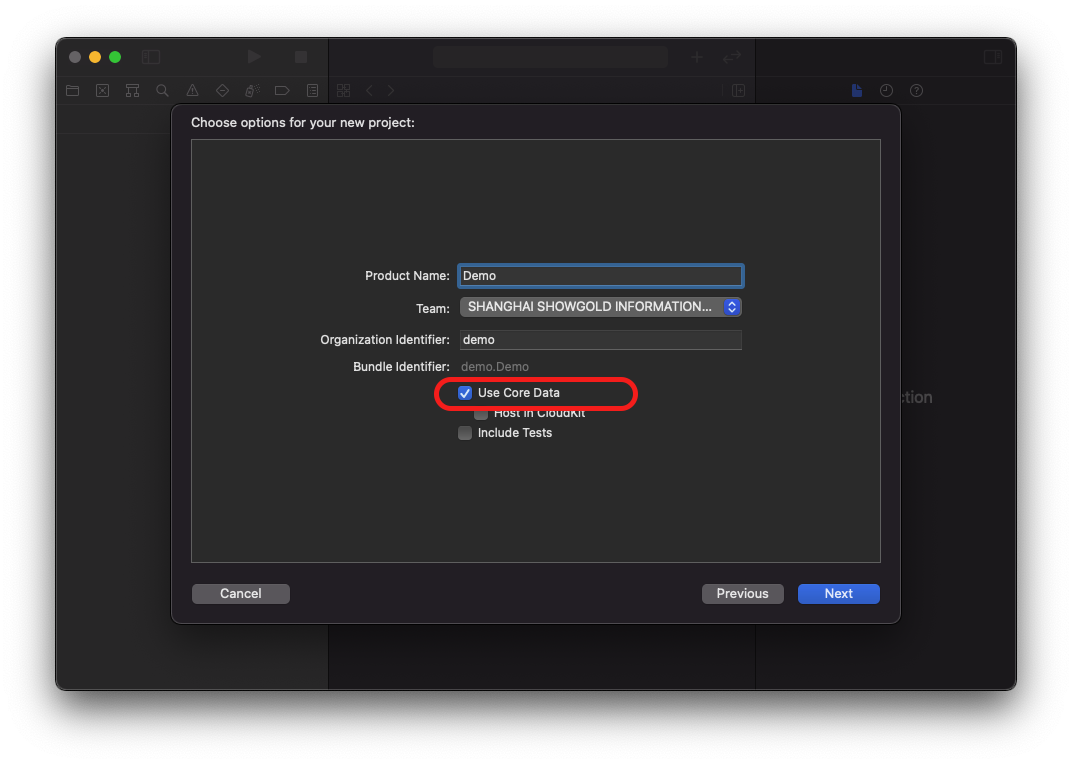Open the Report navigator list icon

(312, 91)
